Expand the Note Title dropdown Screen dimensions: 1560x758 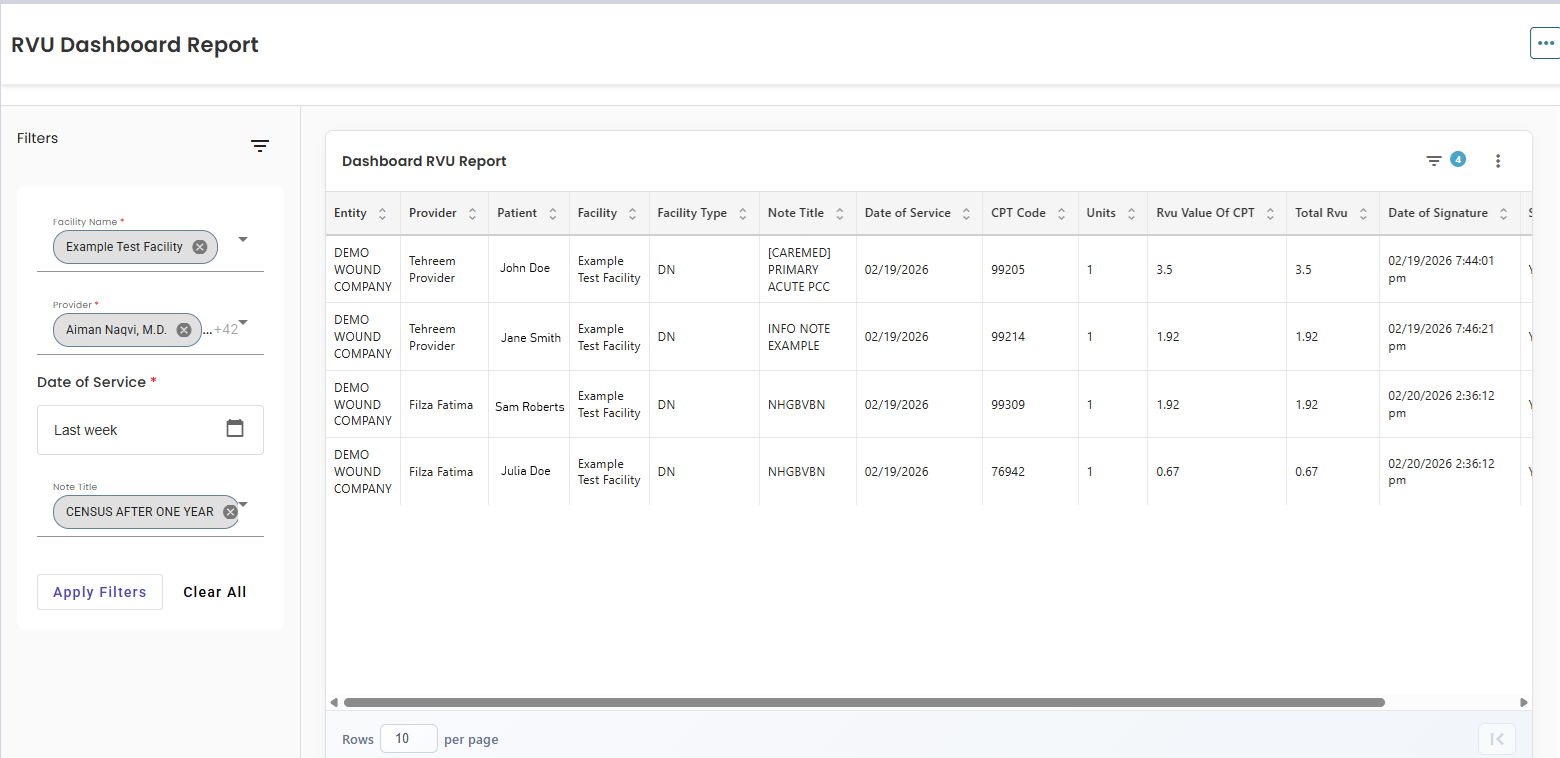(x=243, y=504)
